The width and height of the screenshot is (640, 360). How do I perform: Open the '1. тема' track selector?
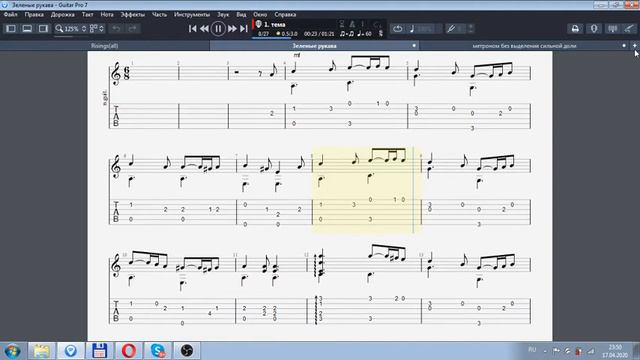[x=275, y=24]
